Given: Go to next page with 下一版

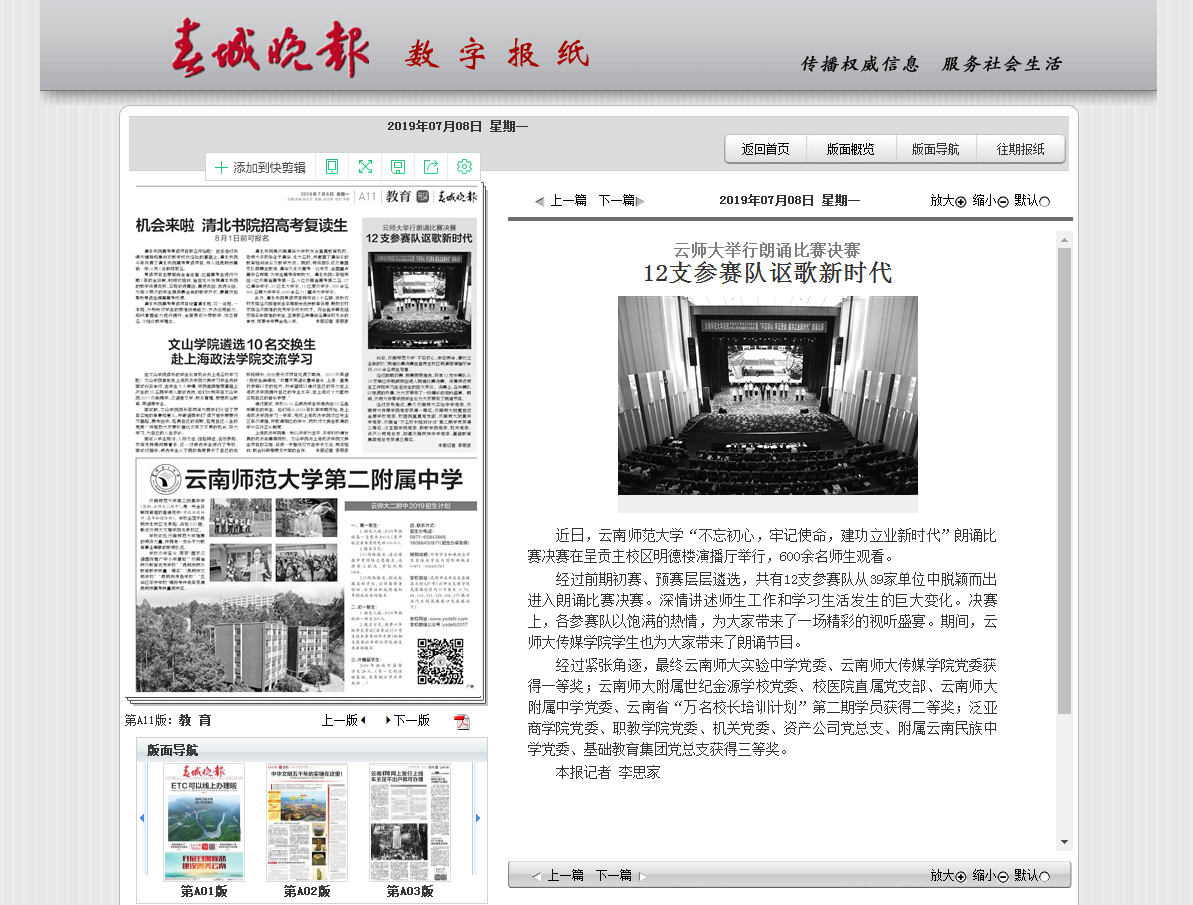Looking at the screenshot, I should [408, 720].
